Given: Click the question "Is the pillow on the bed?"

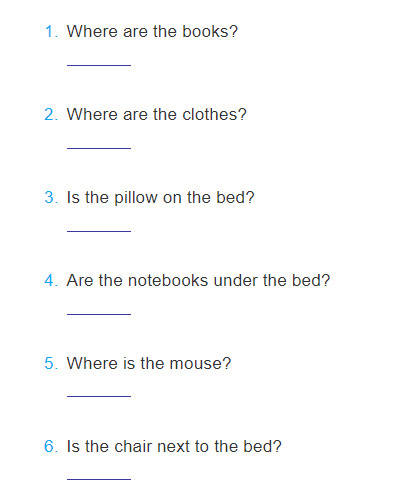Looking at the screenshot, I should (161, 197).
